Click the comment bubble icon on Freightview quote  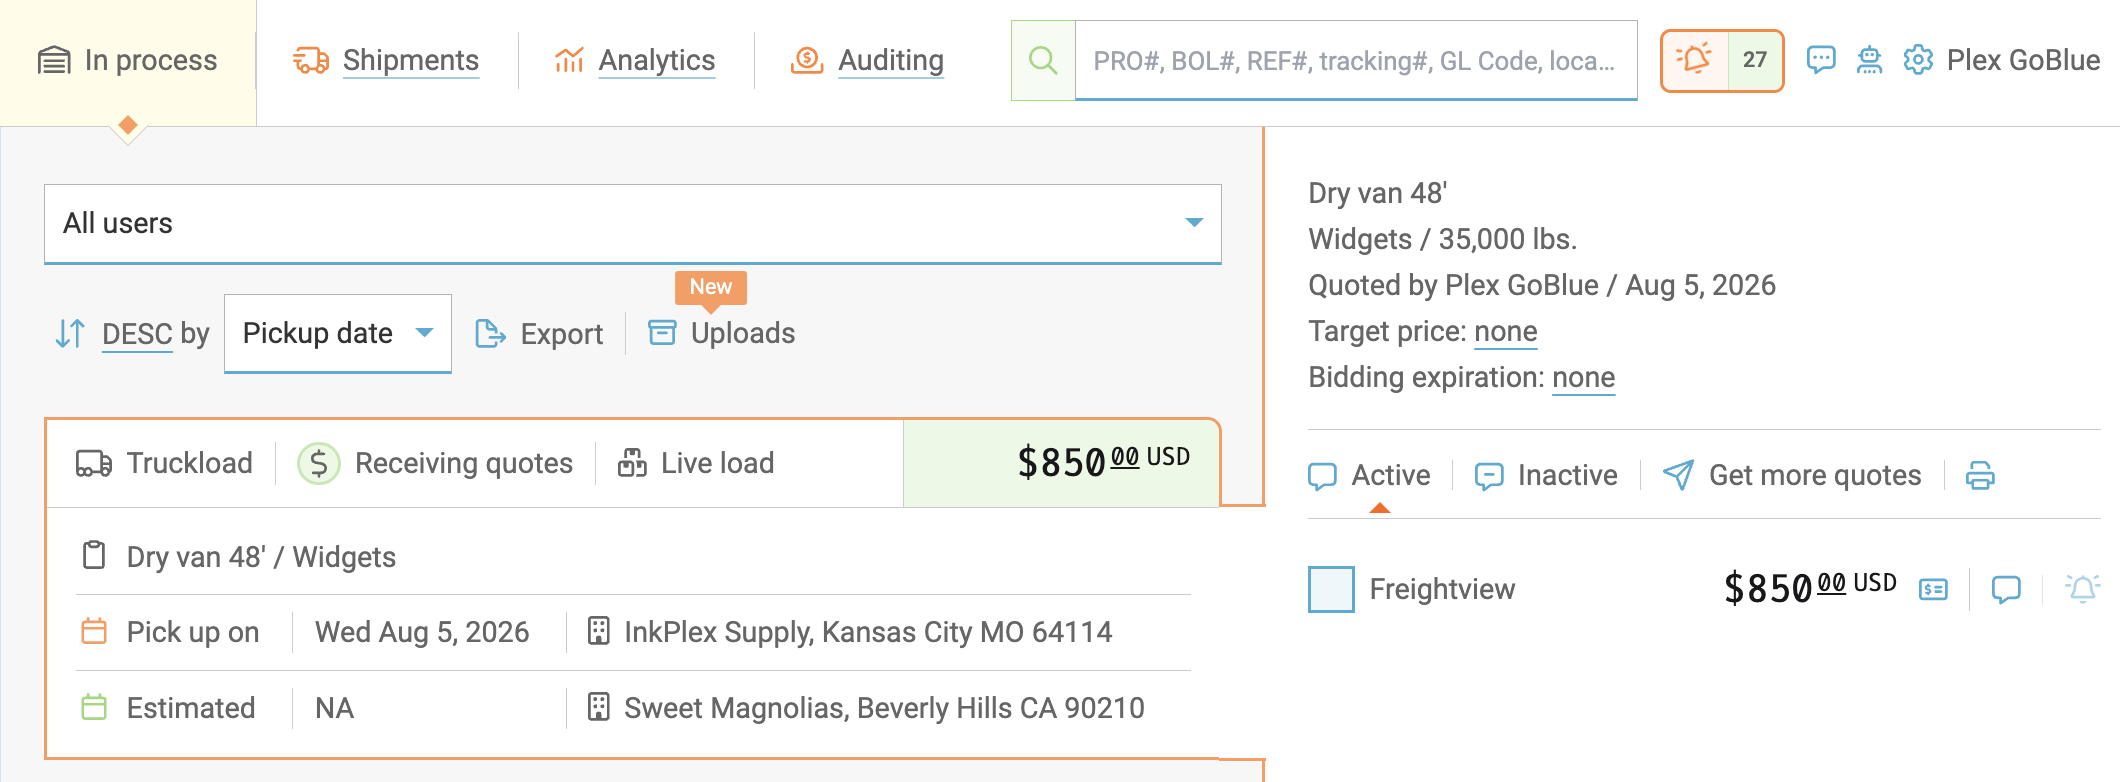2006,589
